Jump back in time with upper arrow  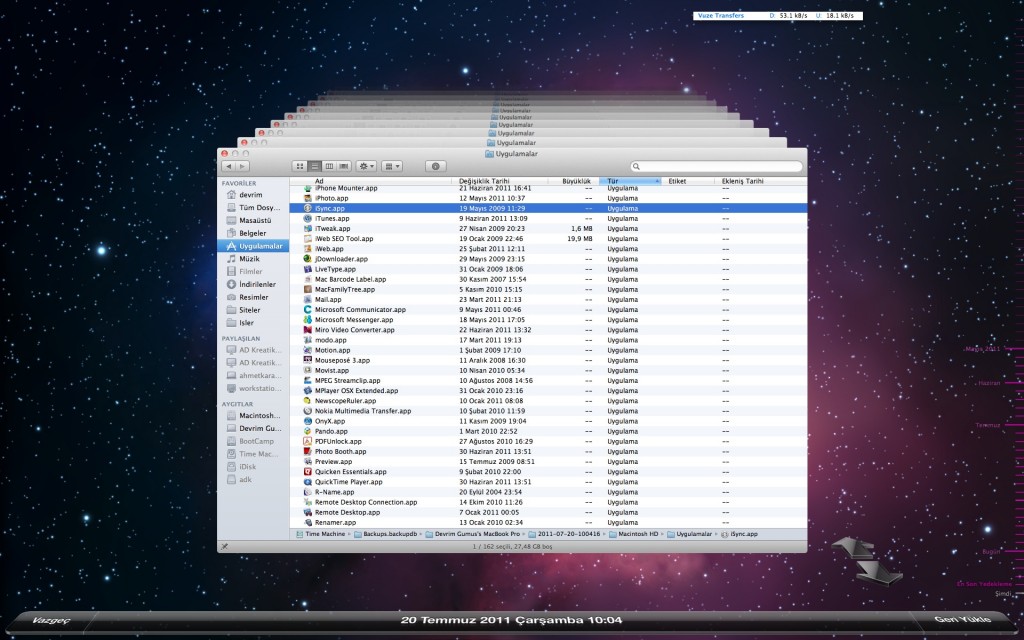point(854,547)
